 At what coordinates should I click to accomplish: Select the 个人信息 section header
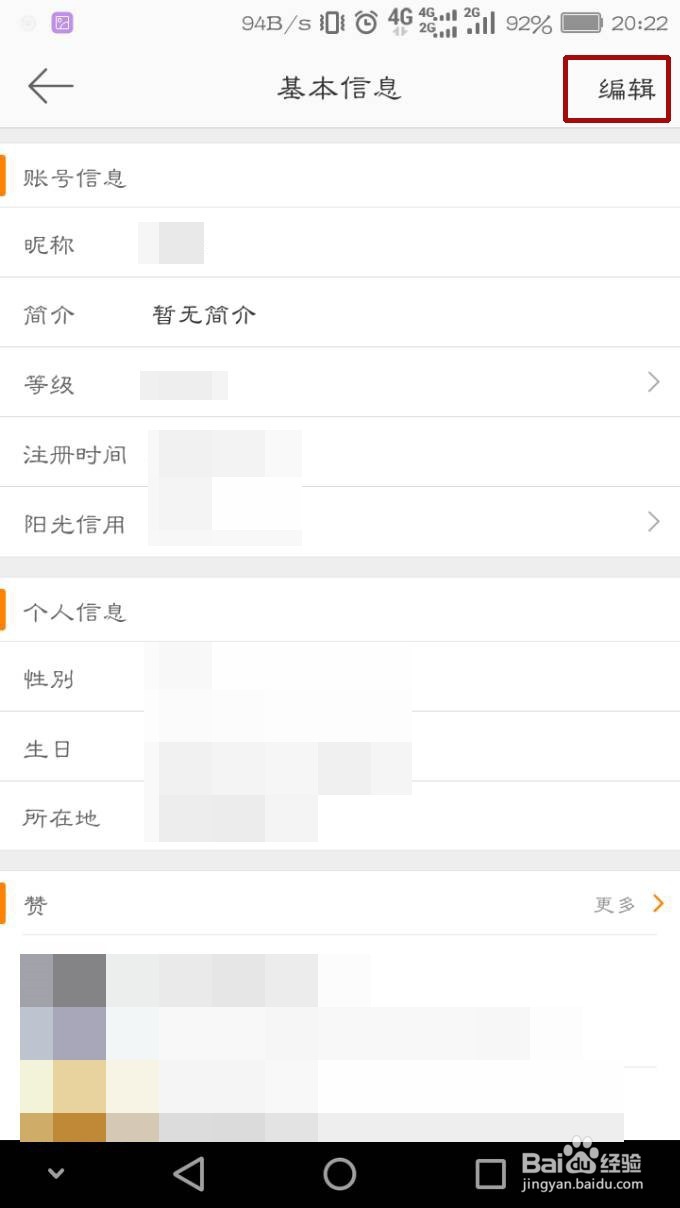coord(74,610)
